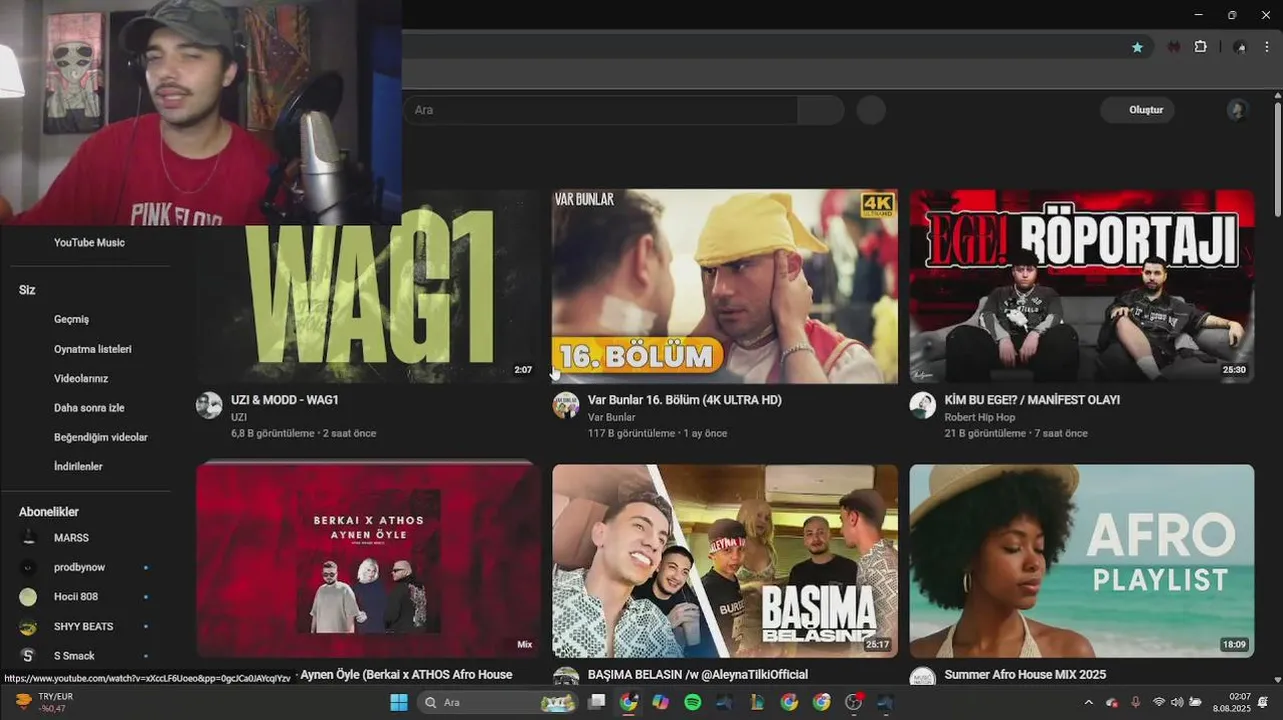
Task: Click the YouTube search field 'Ara'
Action: click(x=600, y=110)
